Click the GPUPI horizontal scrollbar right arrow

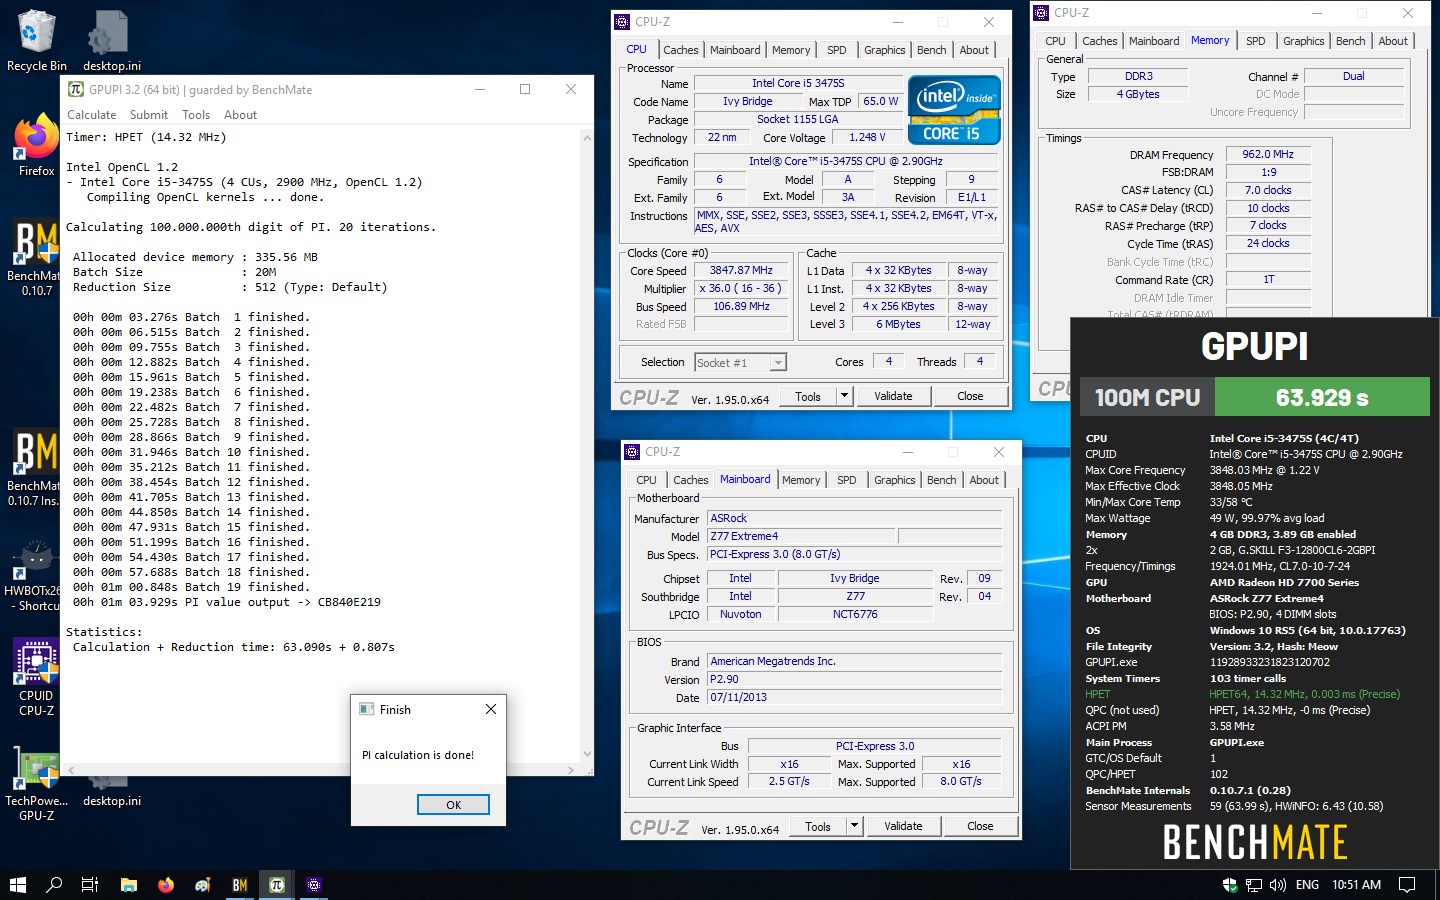[571, 770]
